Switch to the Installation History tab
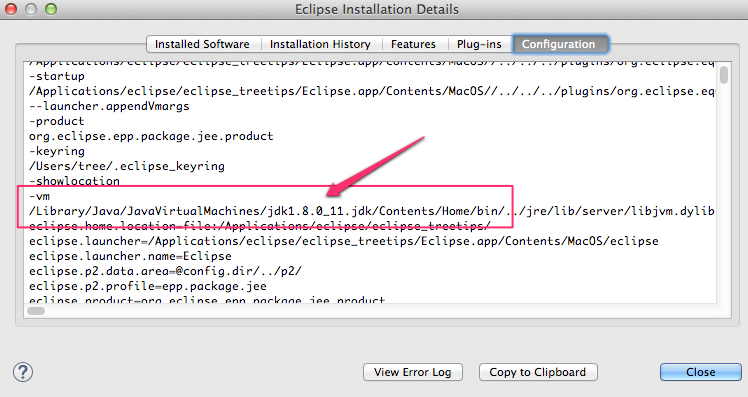Screen dimensions: 748x397 tap(320, 44)
